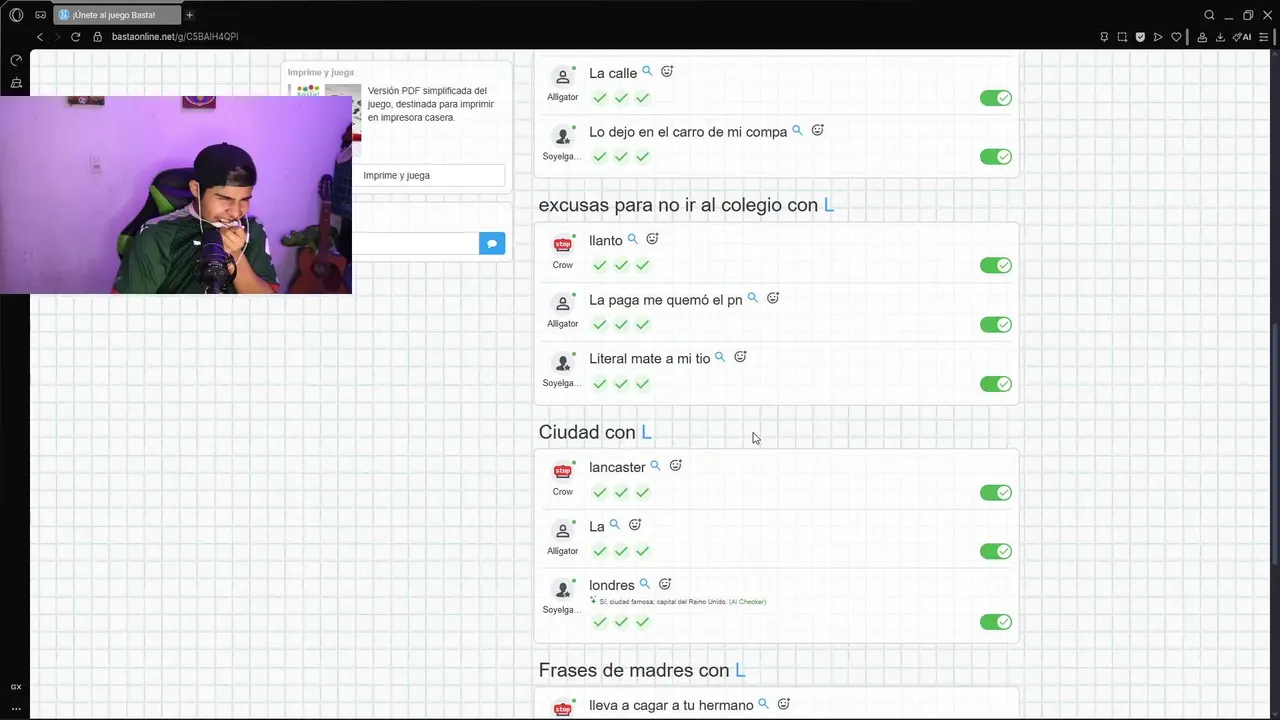Open downloads icon in toolbar
Viewport: 1280px width, 720px height.
1220,37
